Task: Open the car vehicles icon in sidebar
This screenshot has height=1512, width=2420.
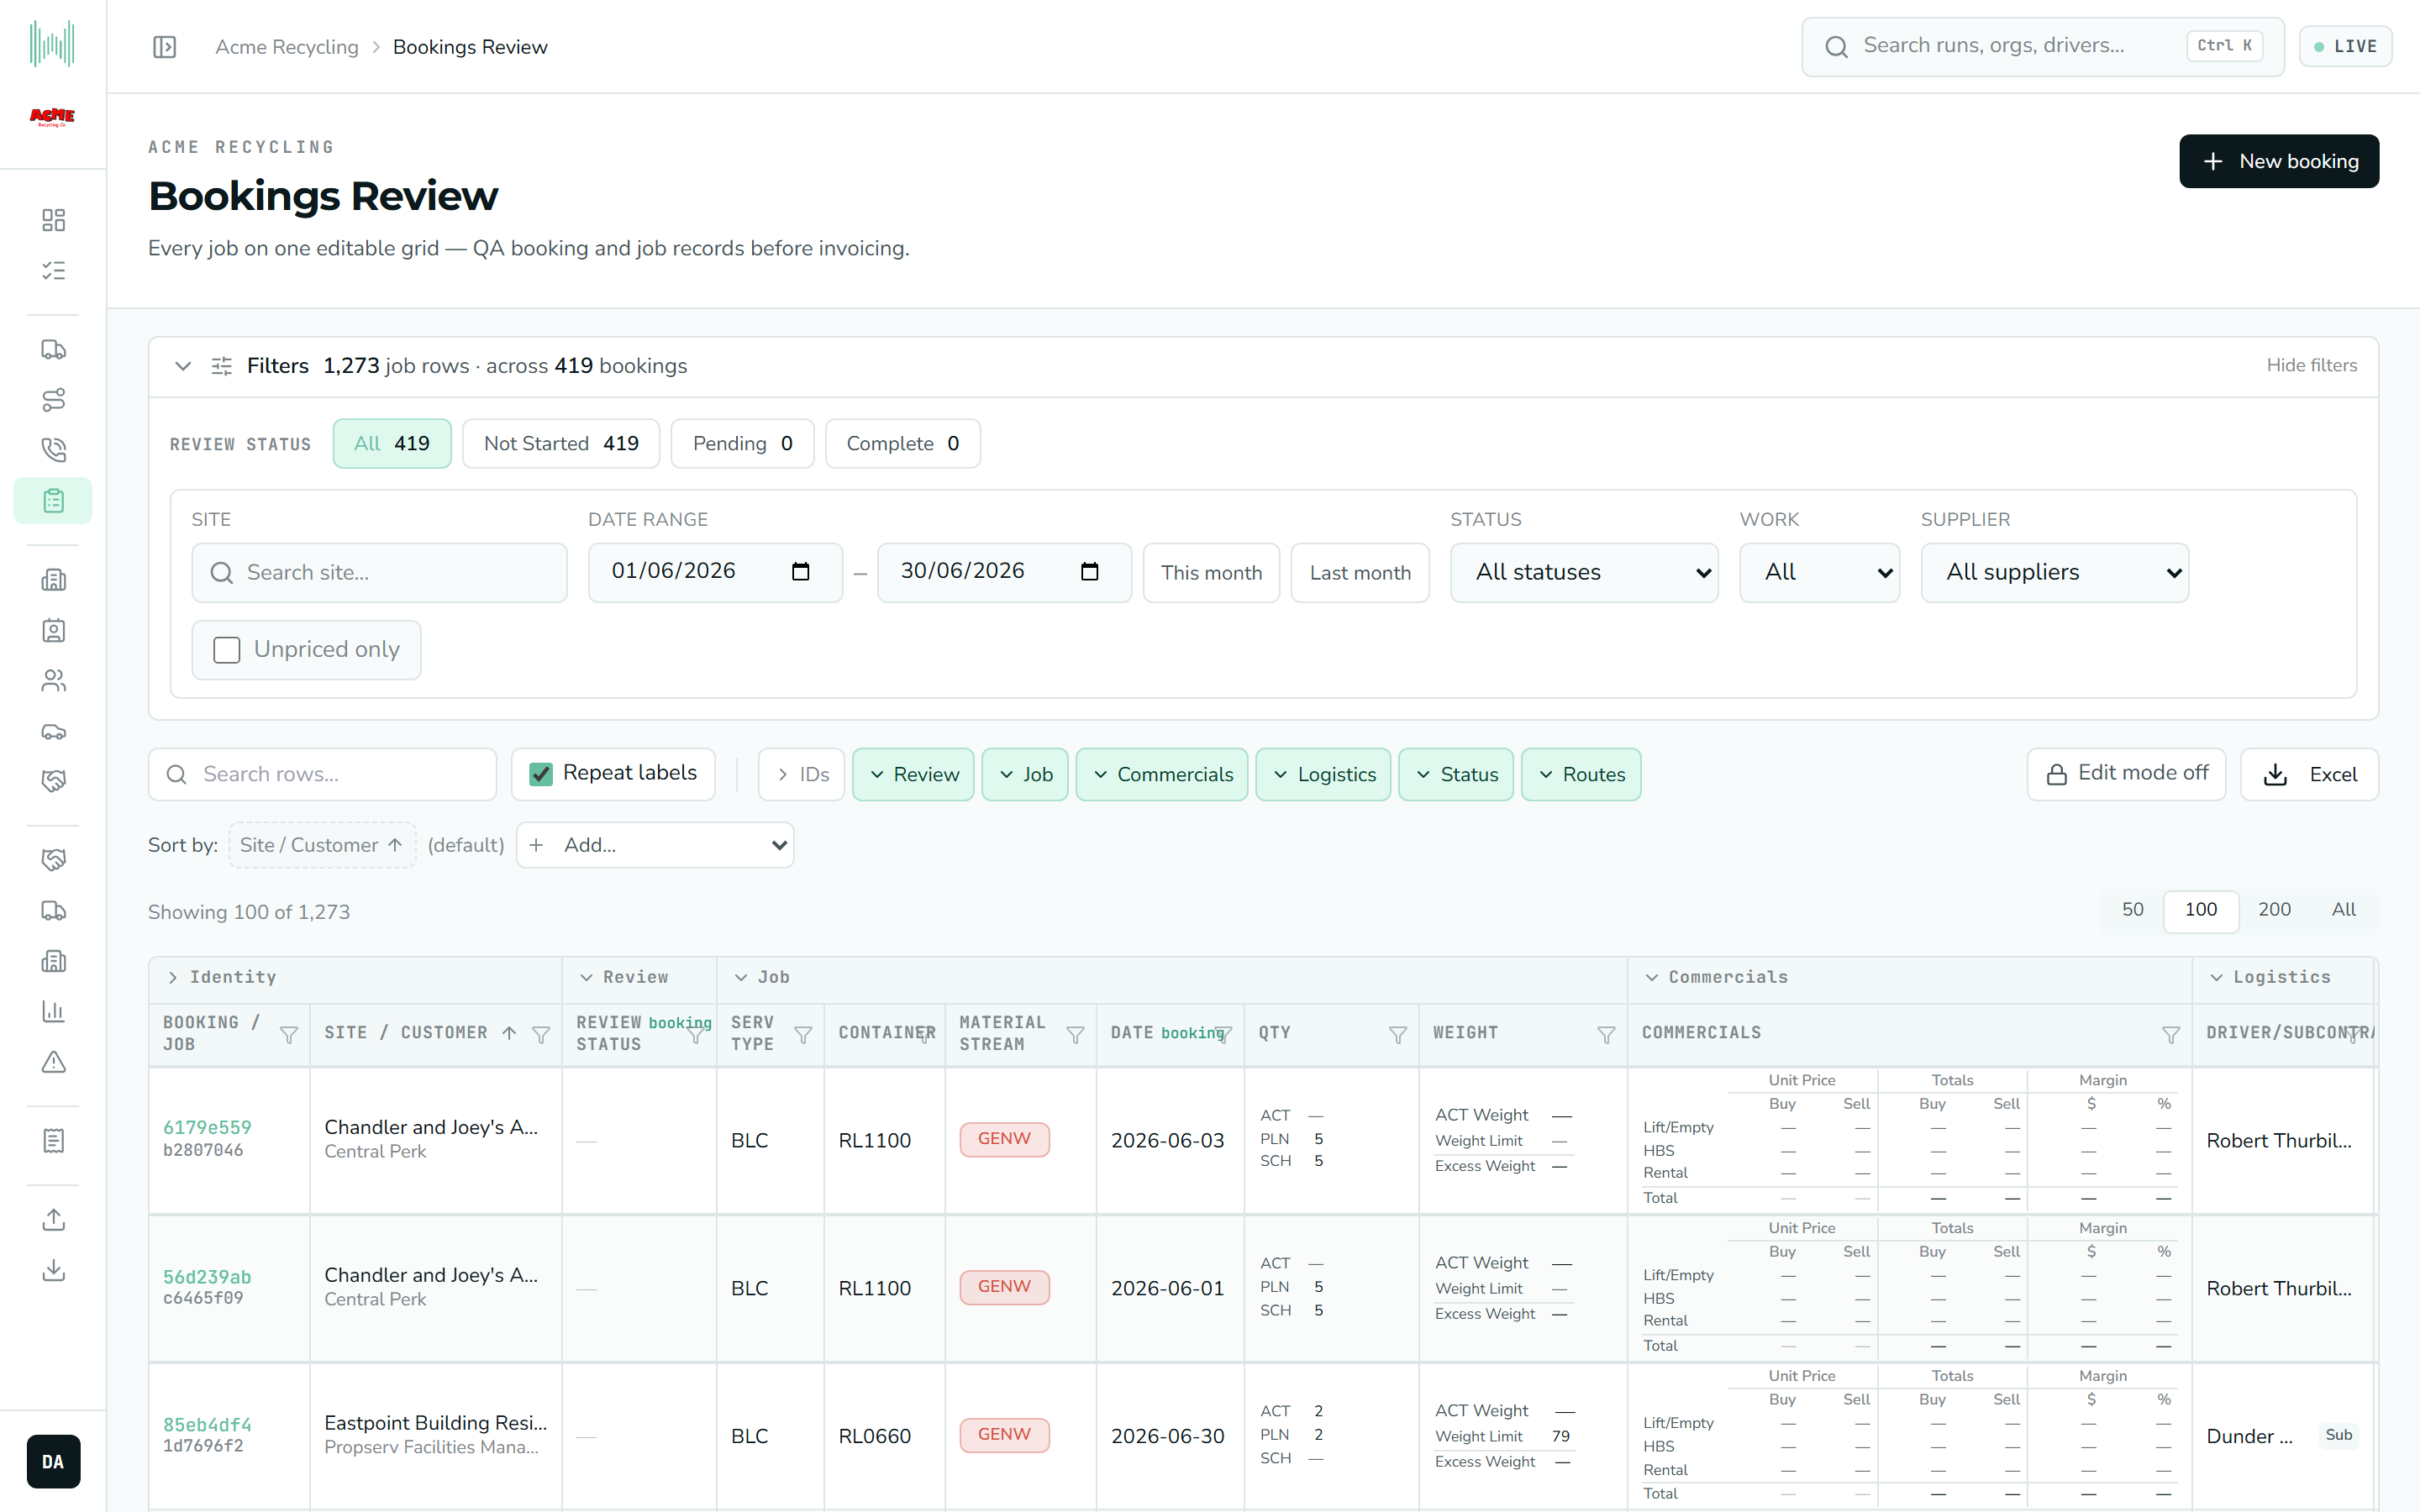Action: (53, 731)
